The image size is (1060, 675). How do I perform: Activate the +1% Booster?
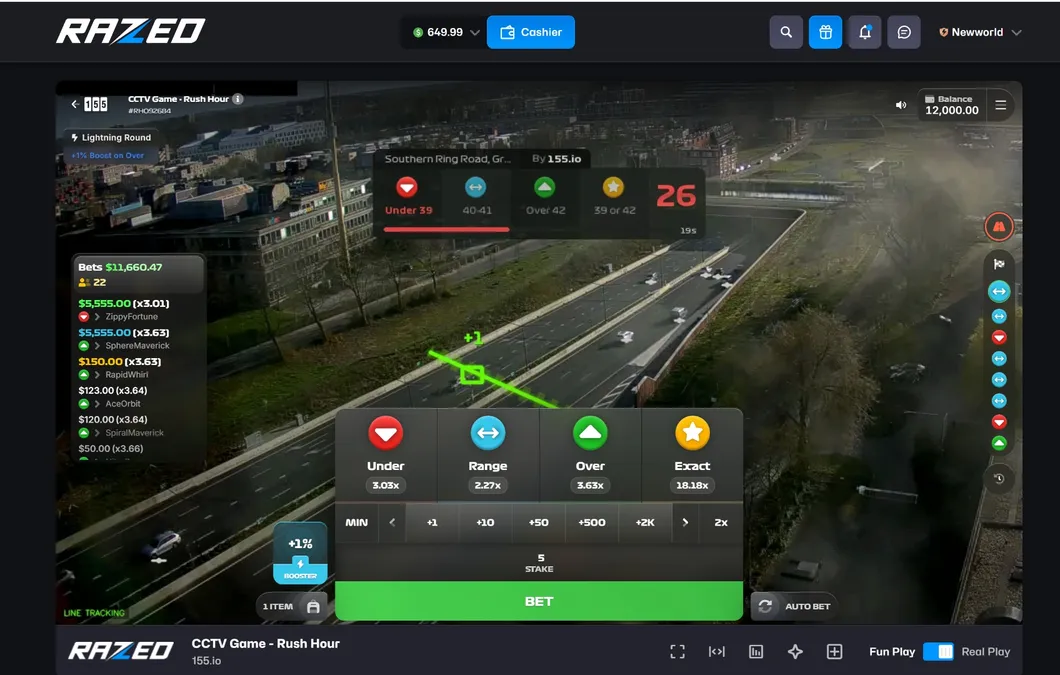(x=299, y=551)
